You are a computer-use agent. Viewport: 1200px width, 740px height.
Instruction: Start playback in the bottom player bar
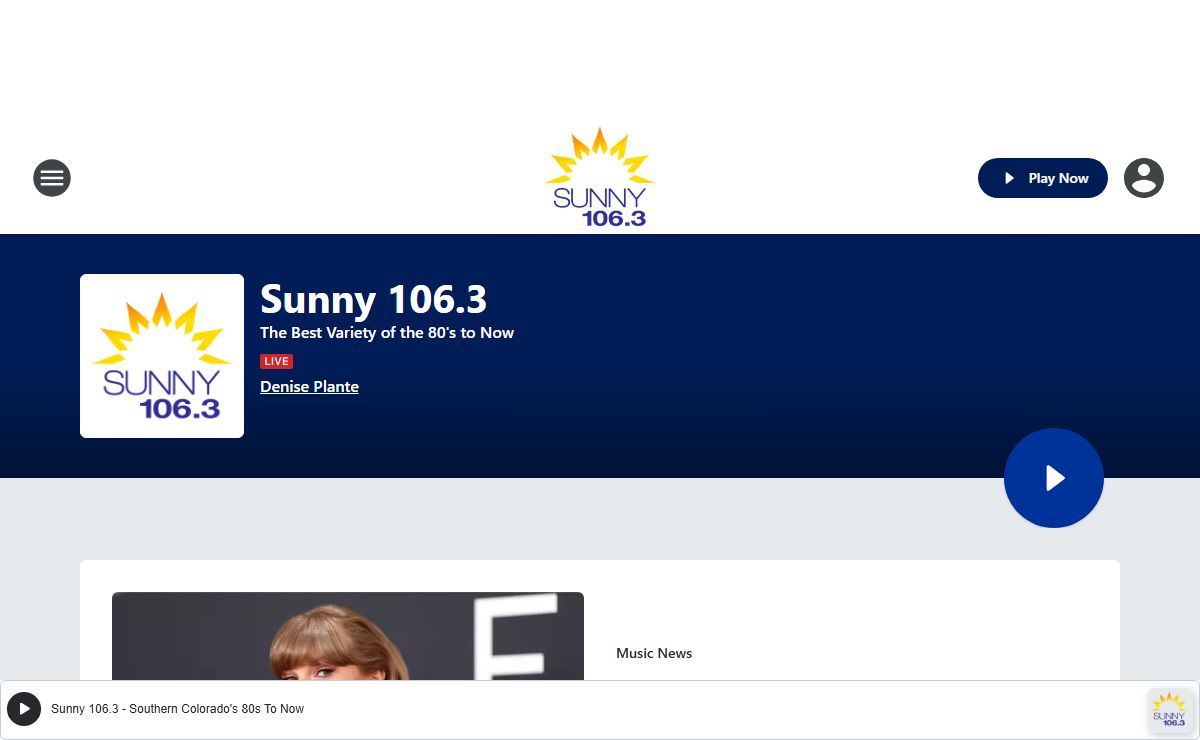24,709
